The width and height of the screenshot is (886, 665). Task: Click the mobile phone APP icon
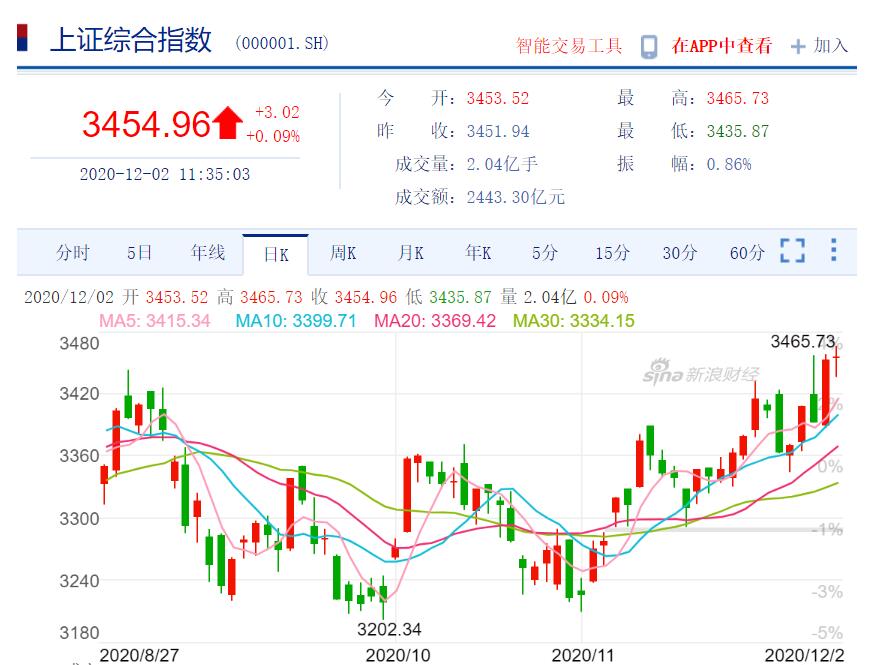[649, 47]
